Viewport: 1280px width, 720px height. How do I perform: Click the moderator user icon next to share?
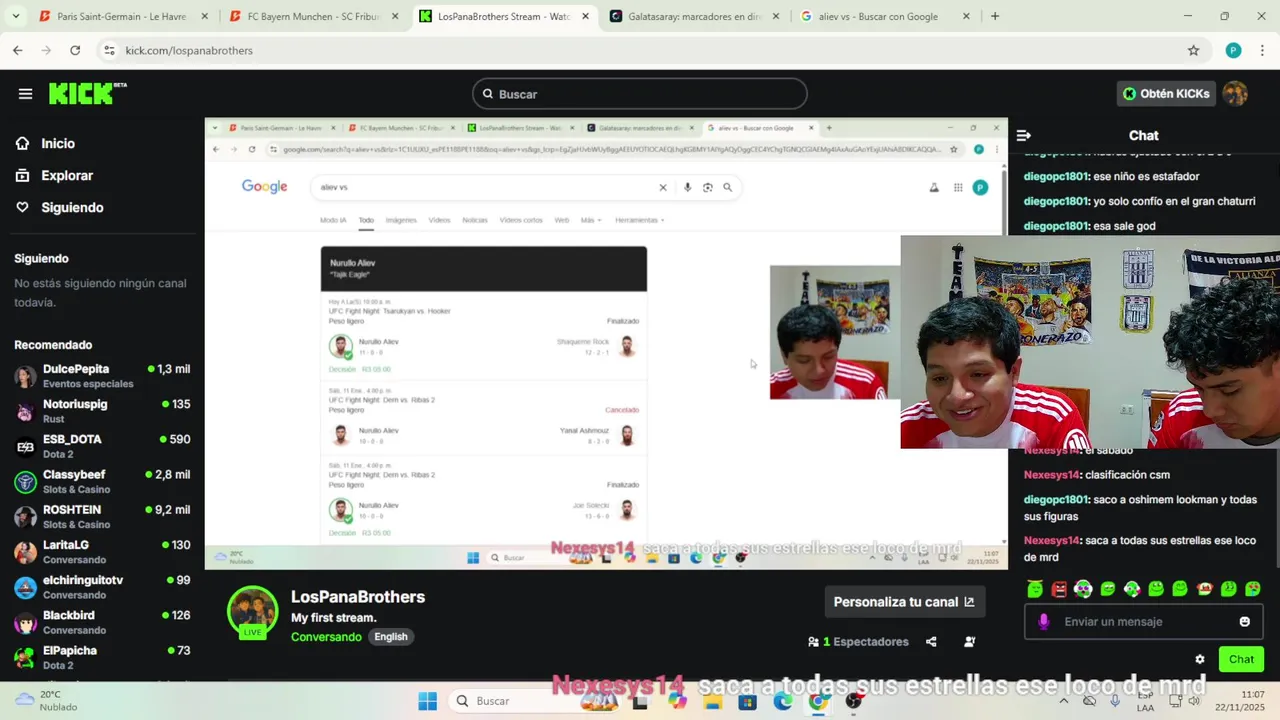[969, 642]
